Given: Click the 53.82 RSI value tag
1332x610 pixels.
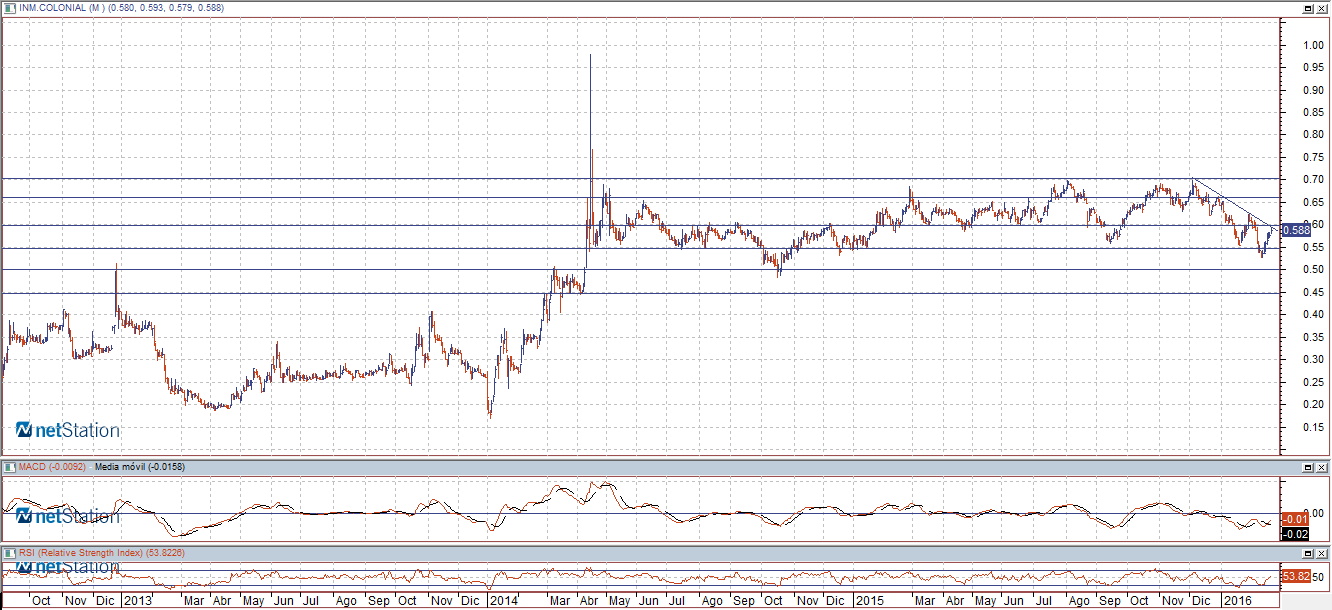Looking at the screenshot, I should click(1295, 577).
